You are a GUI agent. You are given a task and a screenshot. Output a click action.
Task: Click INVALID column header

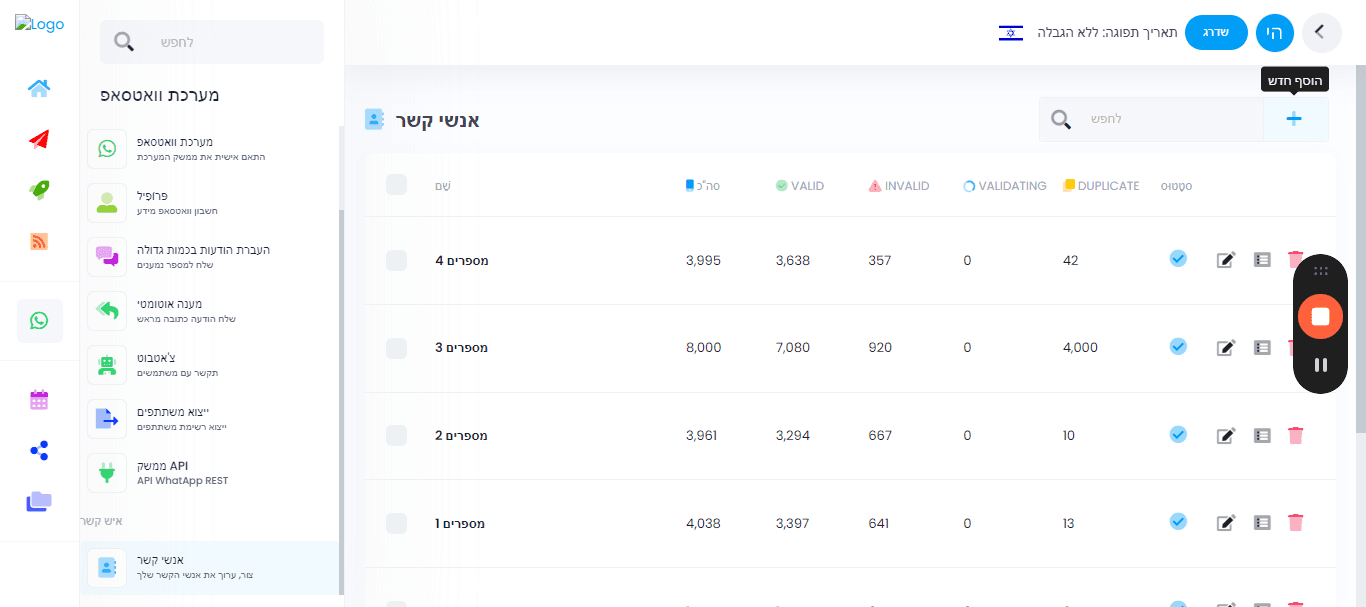pyautogui.click(x=899, y=186)
